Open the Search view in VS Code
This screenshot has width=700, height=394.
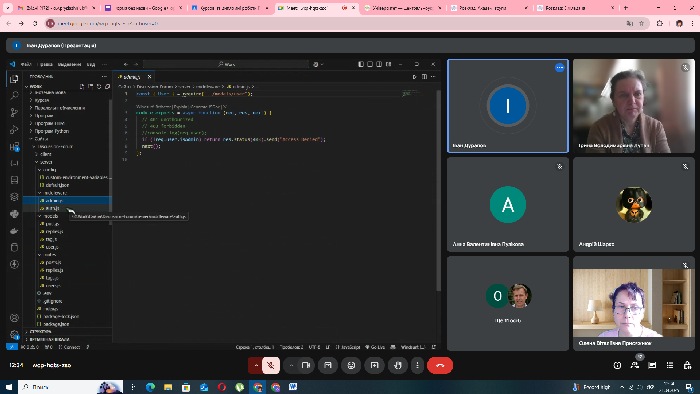pyautogui.click(x=14, y=95)
